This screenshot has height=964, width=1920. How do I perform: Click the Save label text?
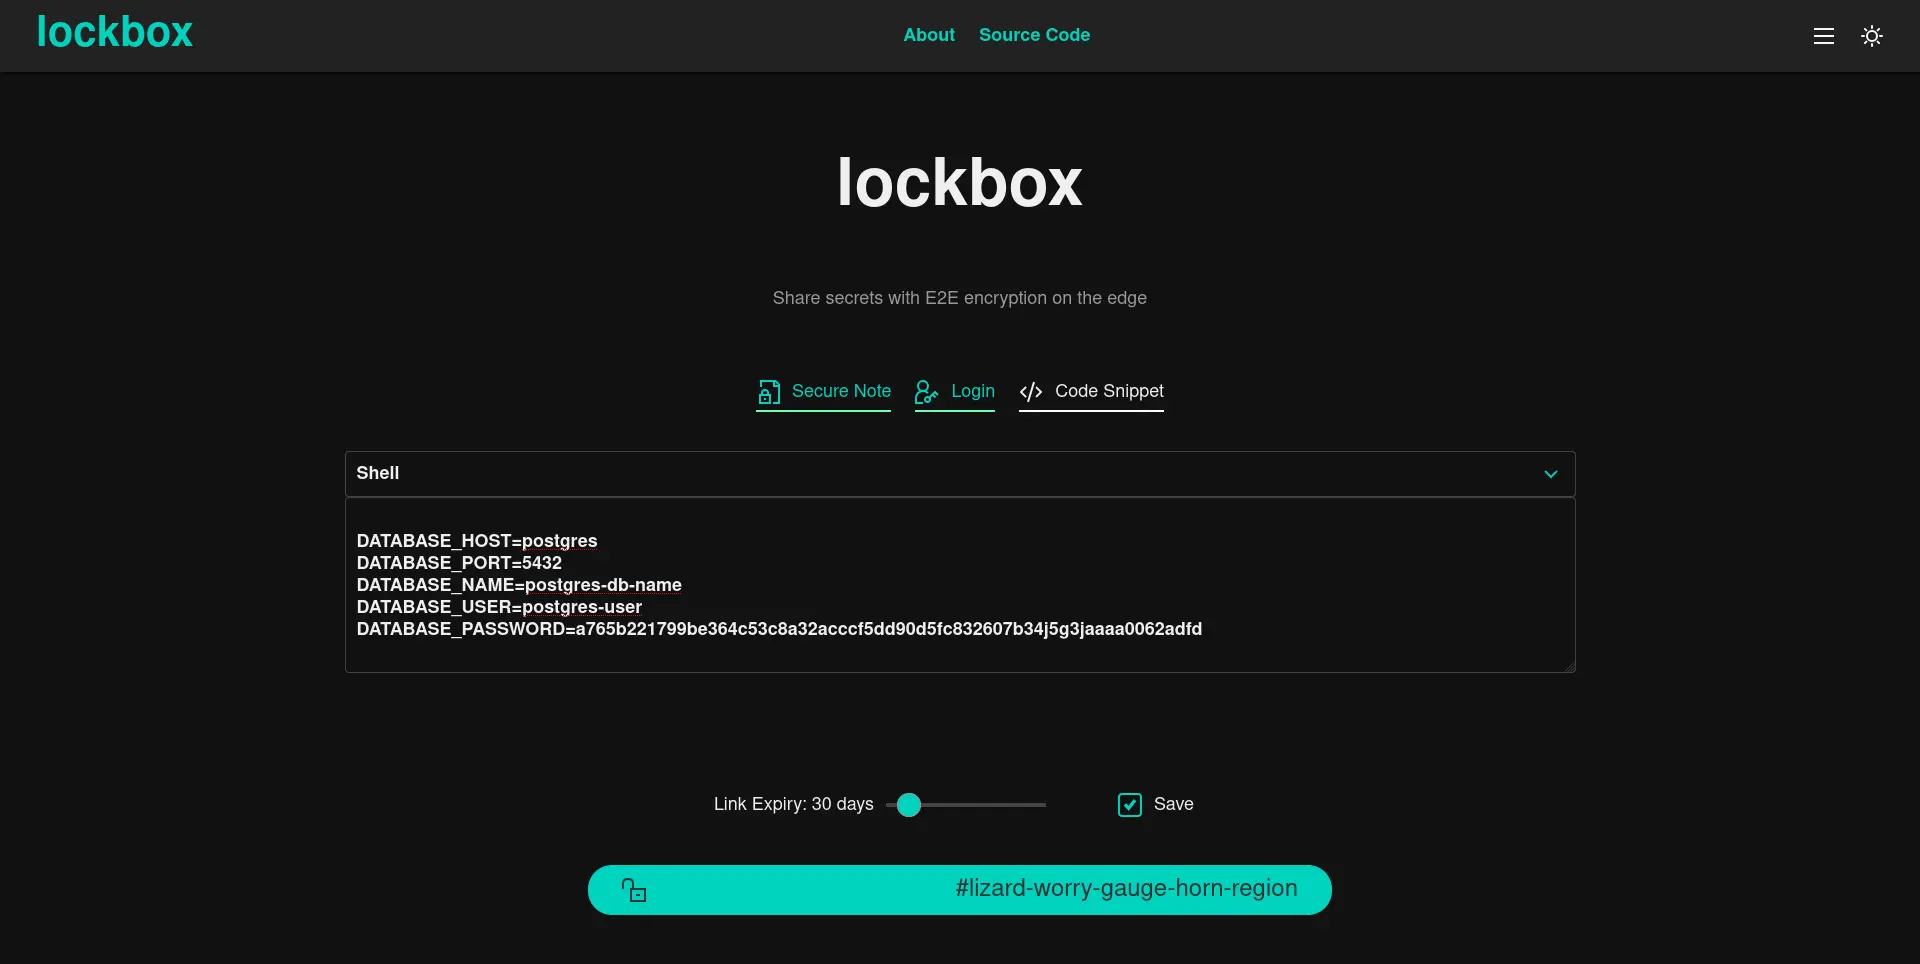pyautogui.click(x=1173, y=804)
